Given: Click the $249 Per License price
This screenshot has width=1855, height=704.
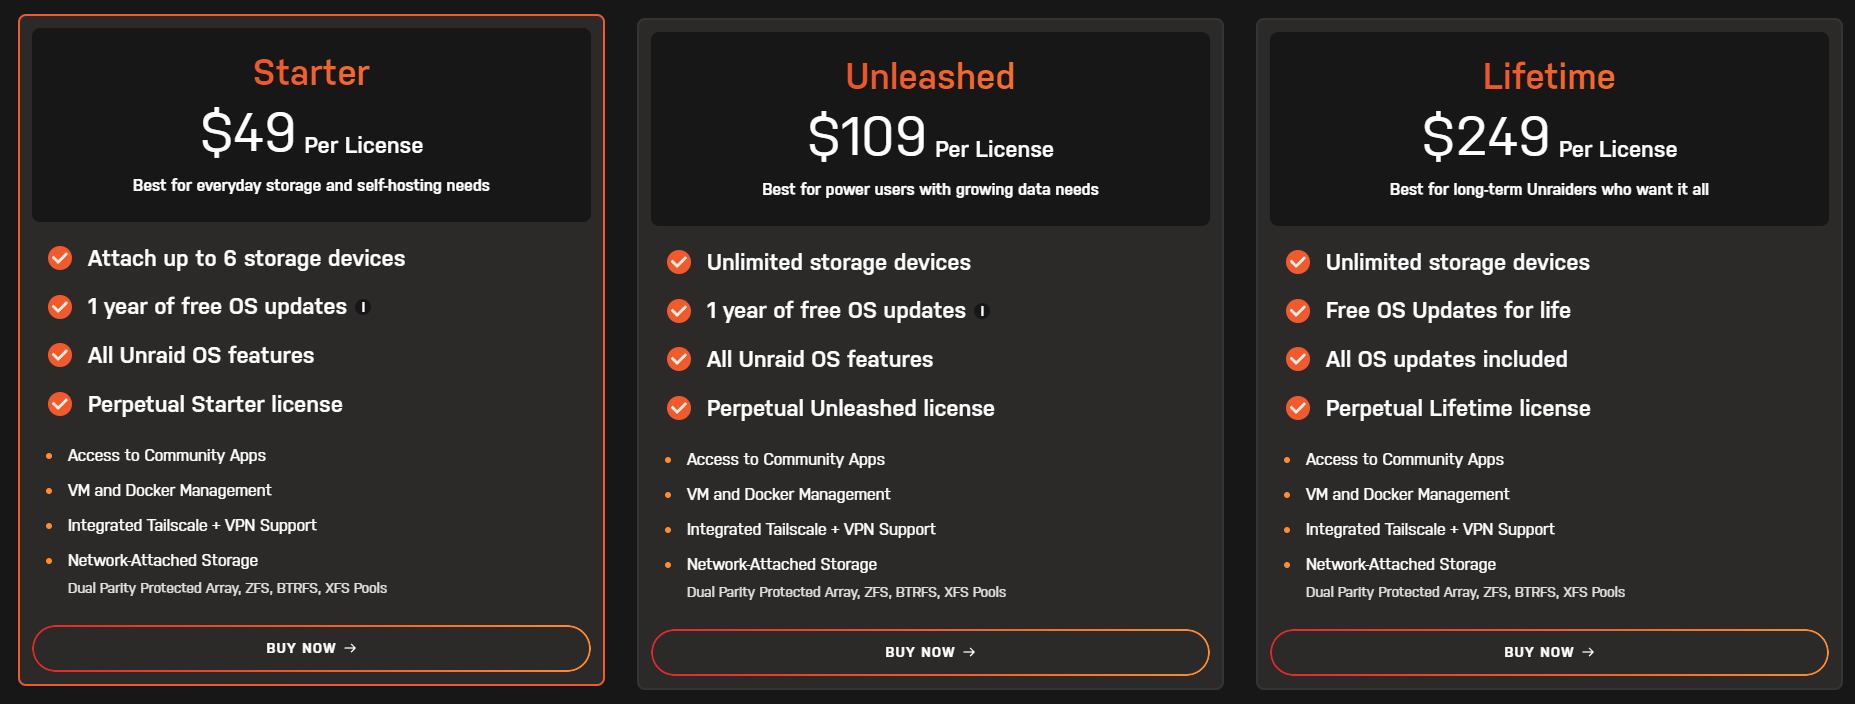Looking at the screenshot, I should [x=1549, y=137].
